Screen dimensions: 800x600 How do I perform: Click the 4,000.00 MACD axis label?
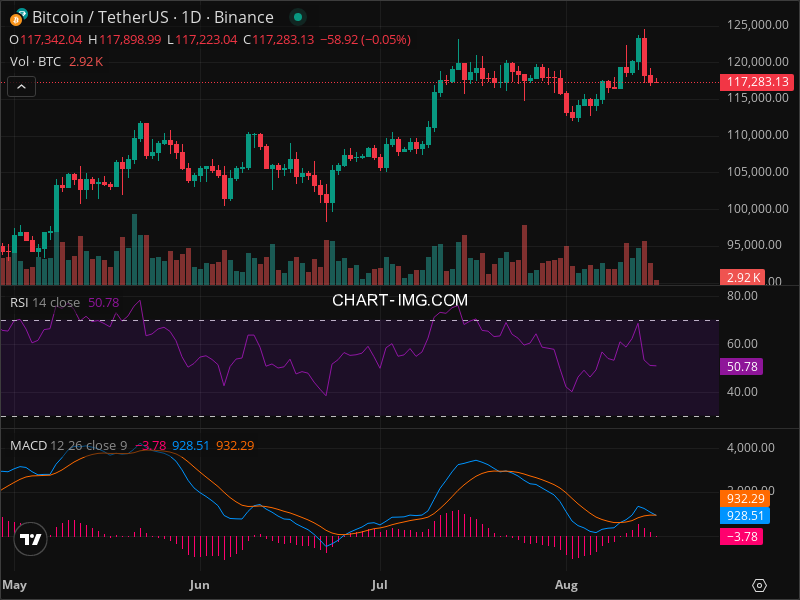point(751,448)
